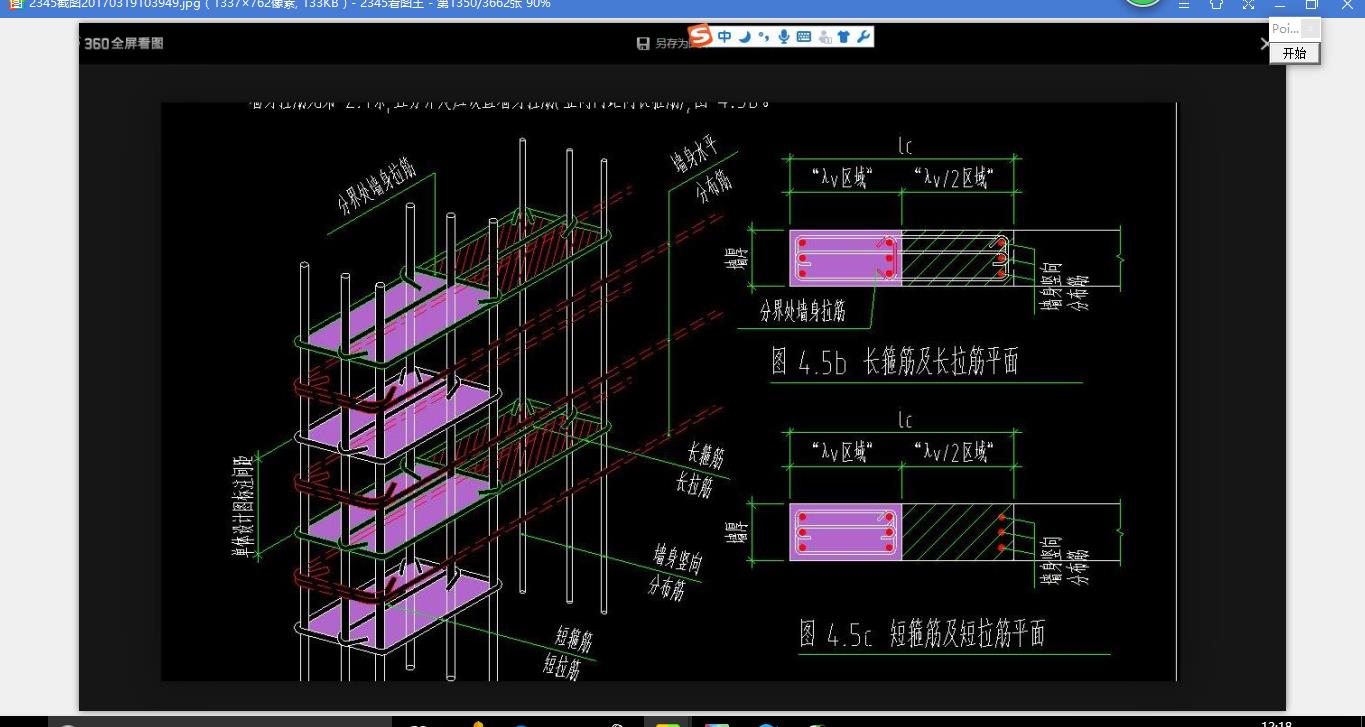Click the 短箍筋 label in the drawing
The height and width of the screenshot is (727, 1365).
tap(574, 638)
